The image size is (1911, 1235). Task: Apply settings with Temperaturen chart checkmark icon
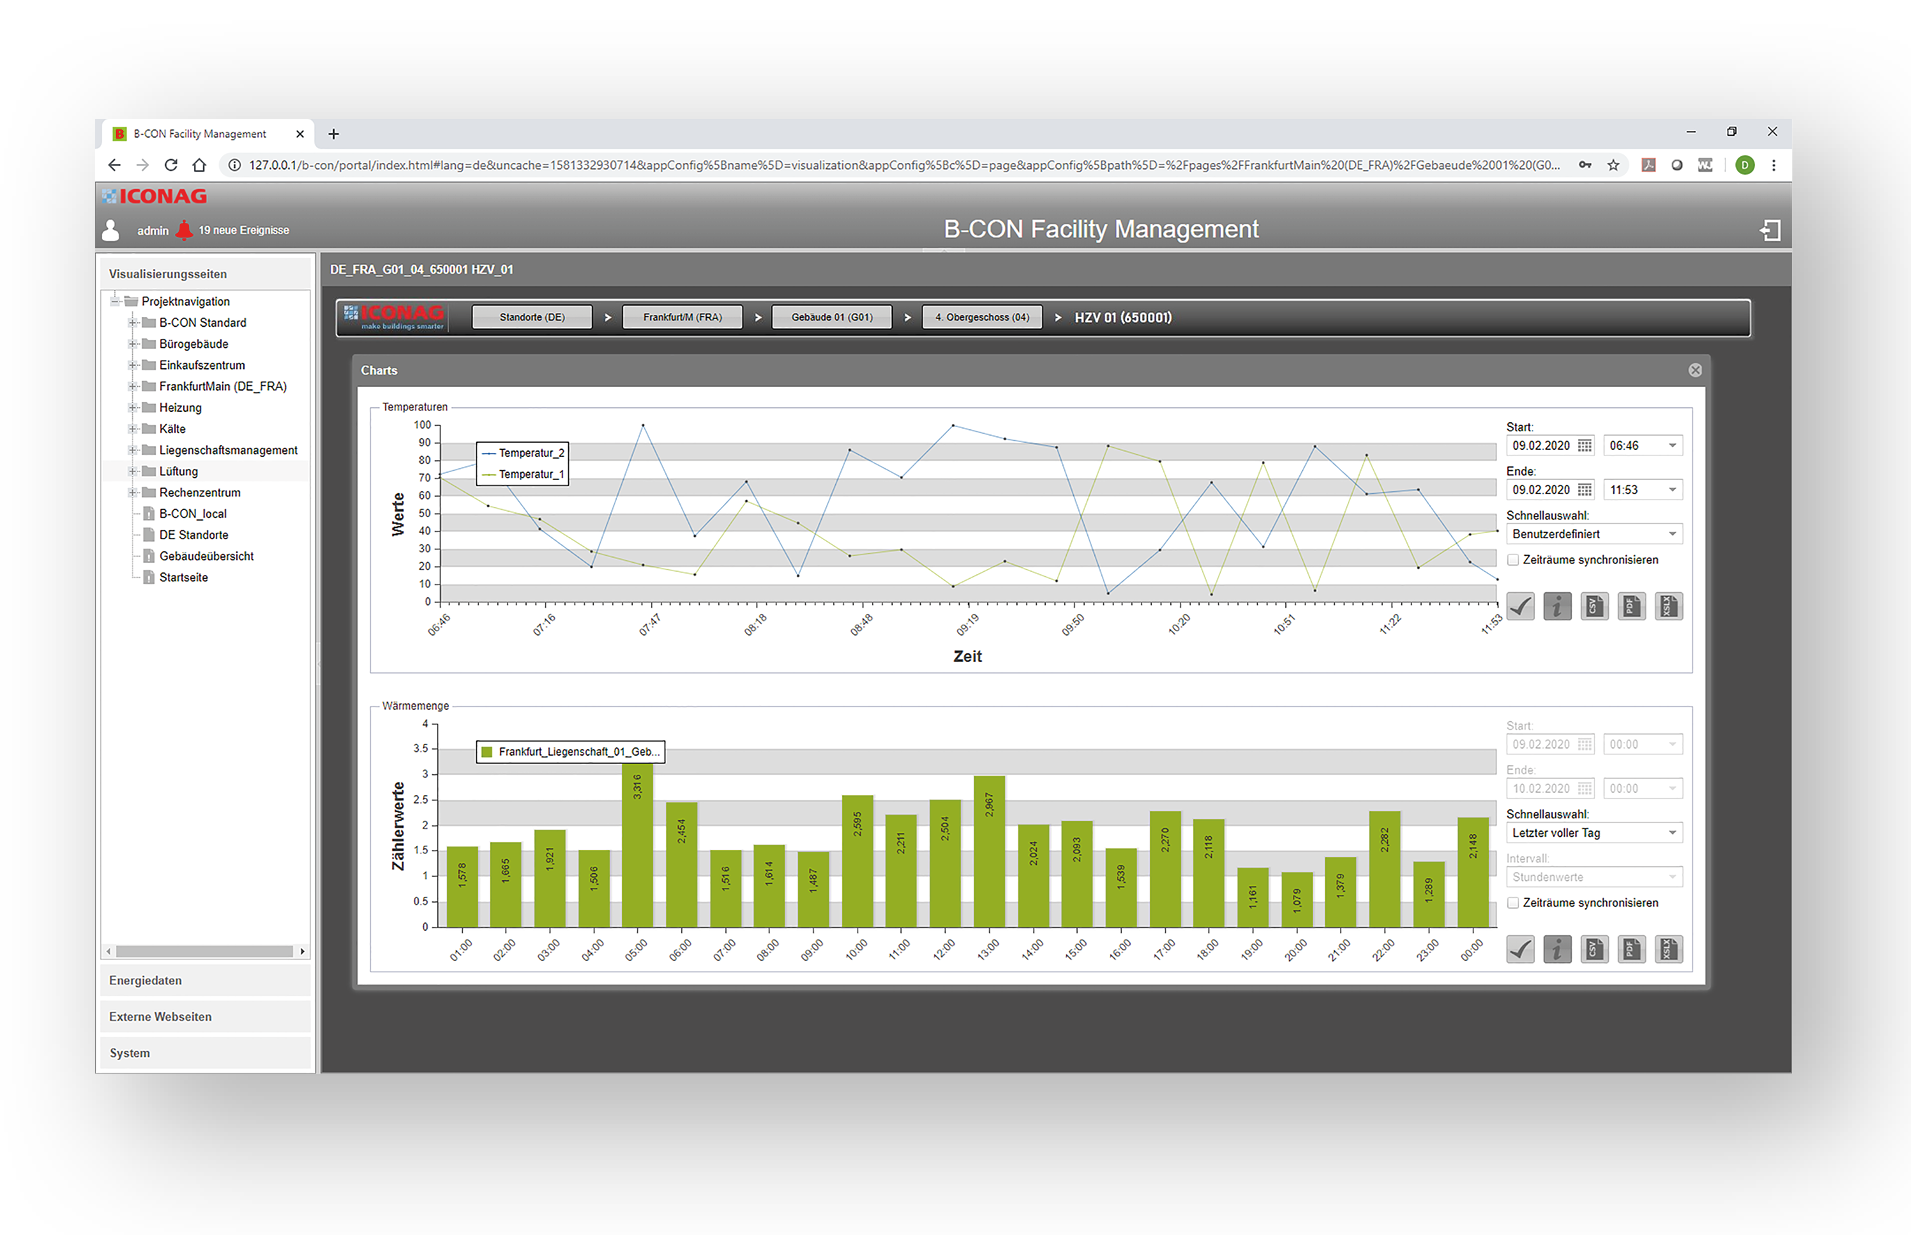tap(1520, 606)
